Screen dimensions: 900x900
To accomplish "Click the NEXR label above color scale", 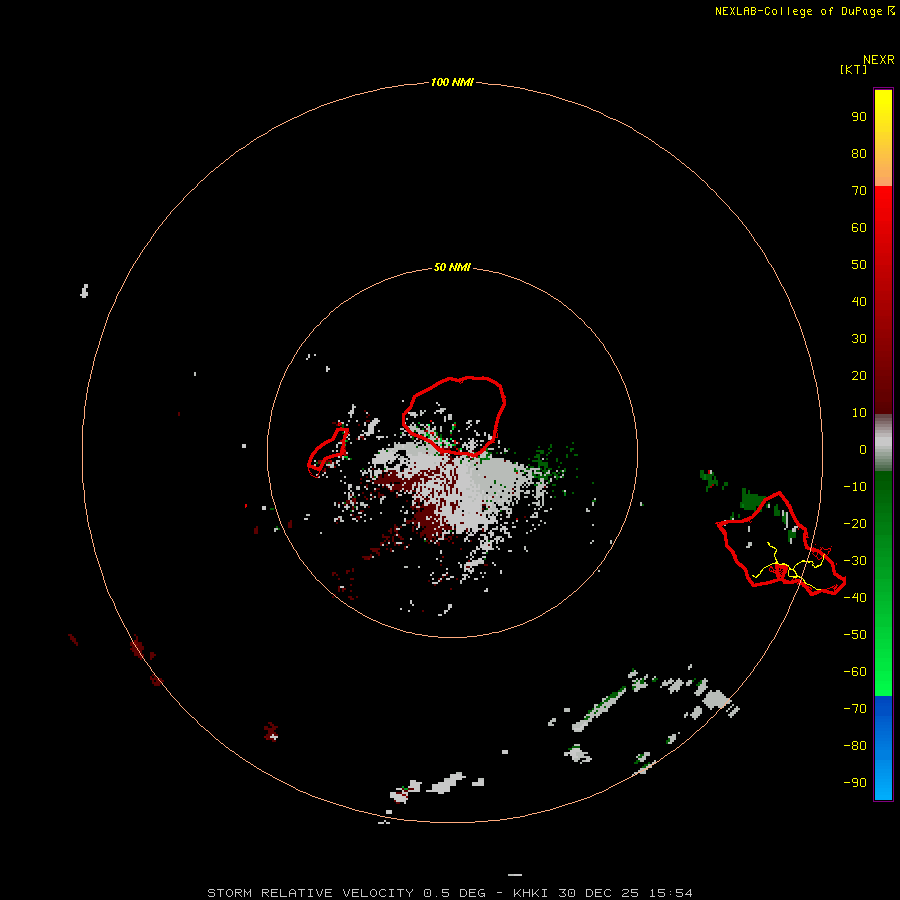I will point(878,60).
